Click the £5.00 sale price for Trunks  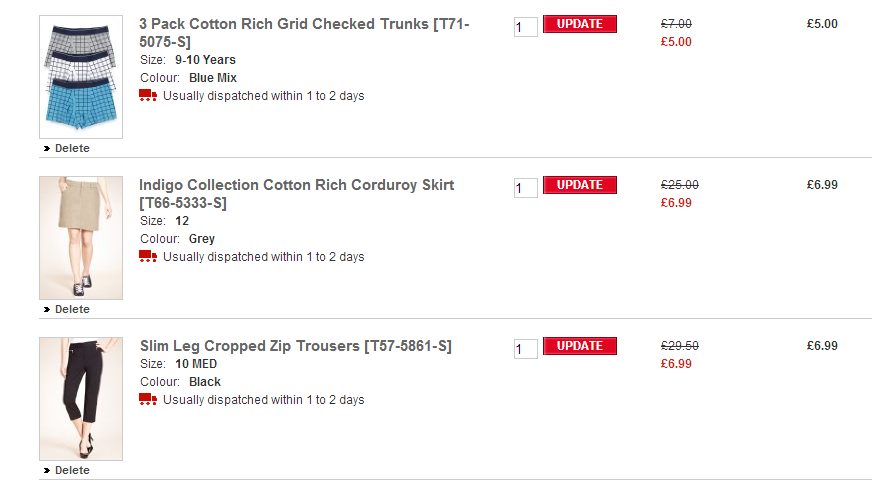(676, 42)
